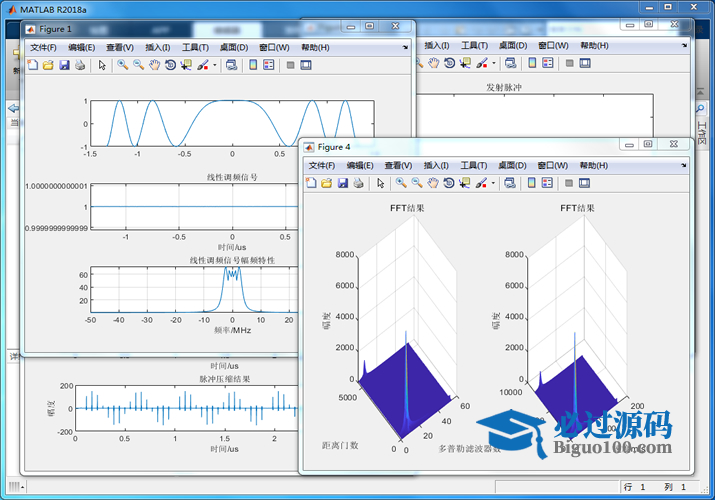The width and height of the screenshot is (715, 500).
Task: Select Brush data tool in Figure 4
Action: [481, 183]
